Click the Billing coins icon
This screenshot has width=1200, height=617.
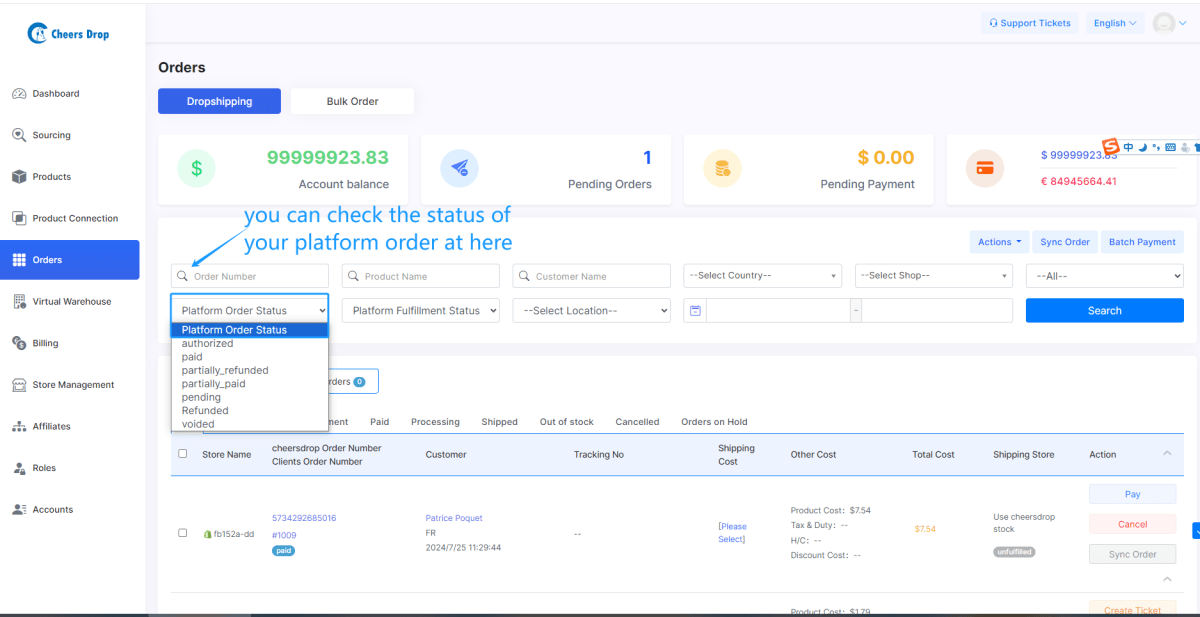tap(19, 343)
